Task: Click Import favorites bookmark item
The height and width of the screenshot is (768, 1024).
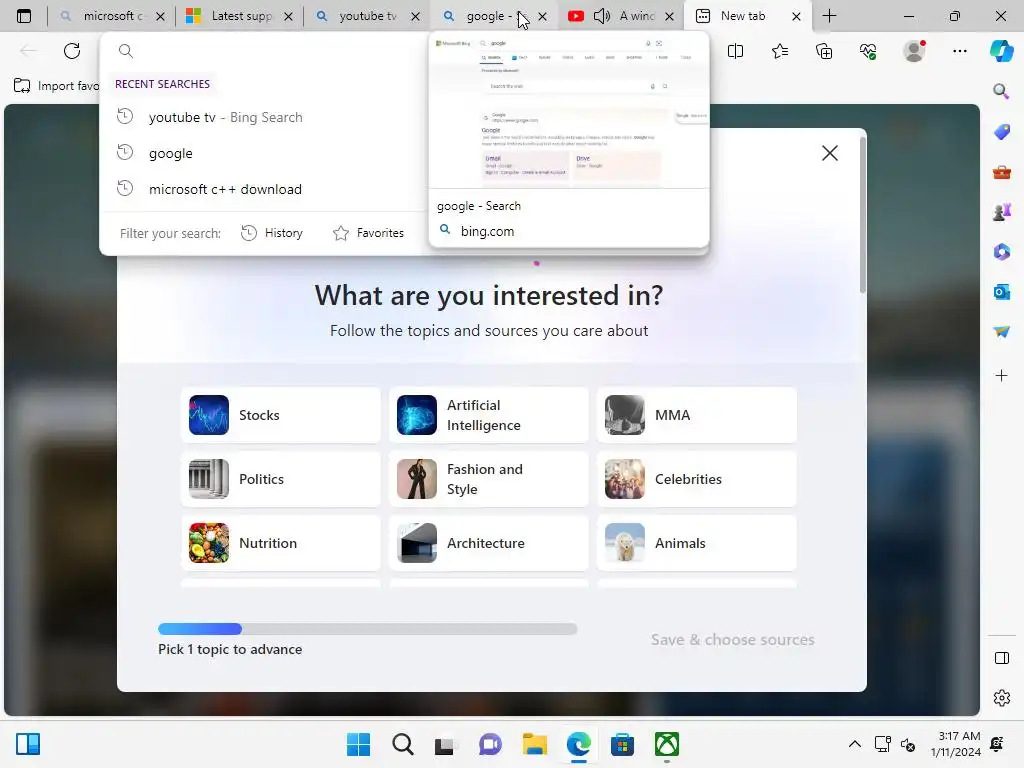Action: click(56, 86)
